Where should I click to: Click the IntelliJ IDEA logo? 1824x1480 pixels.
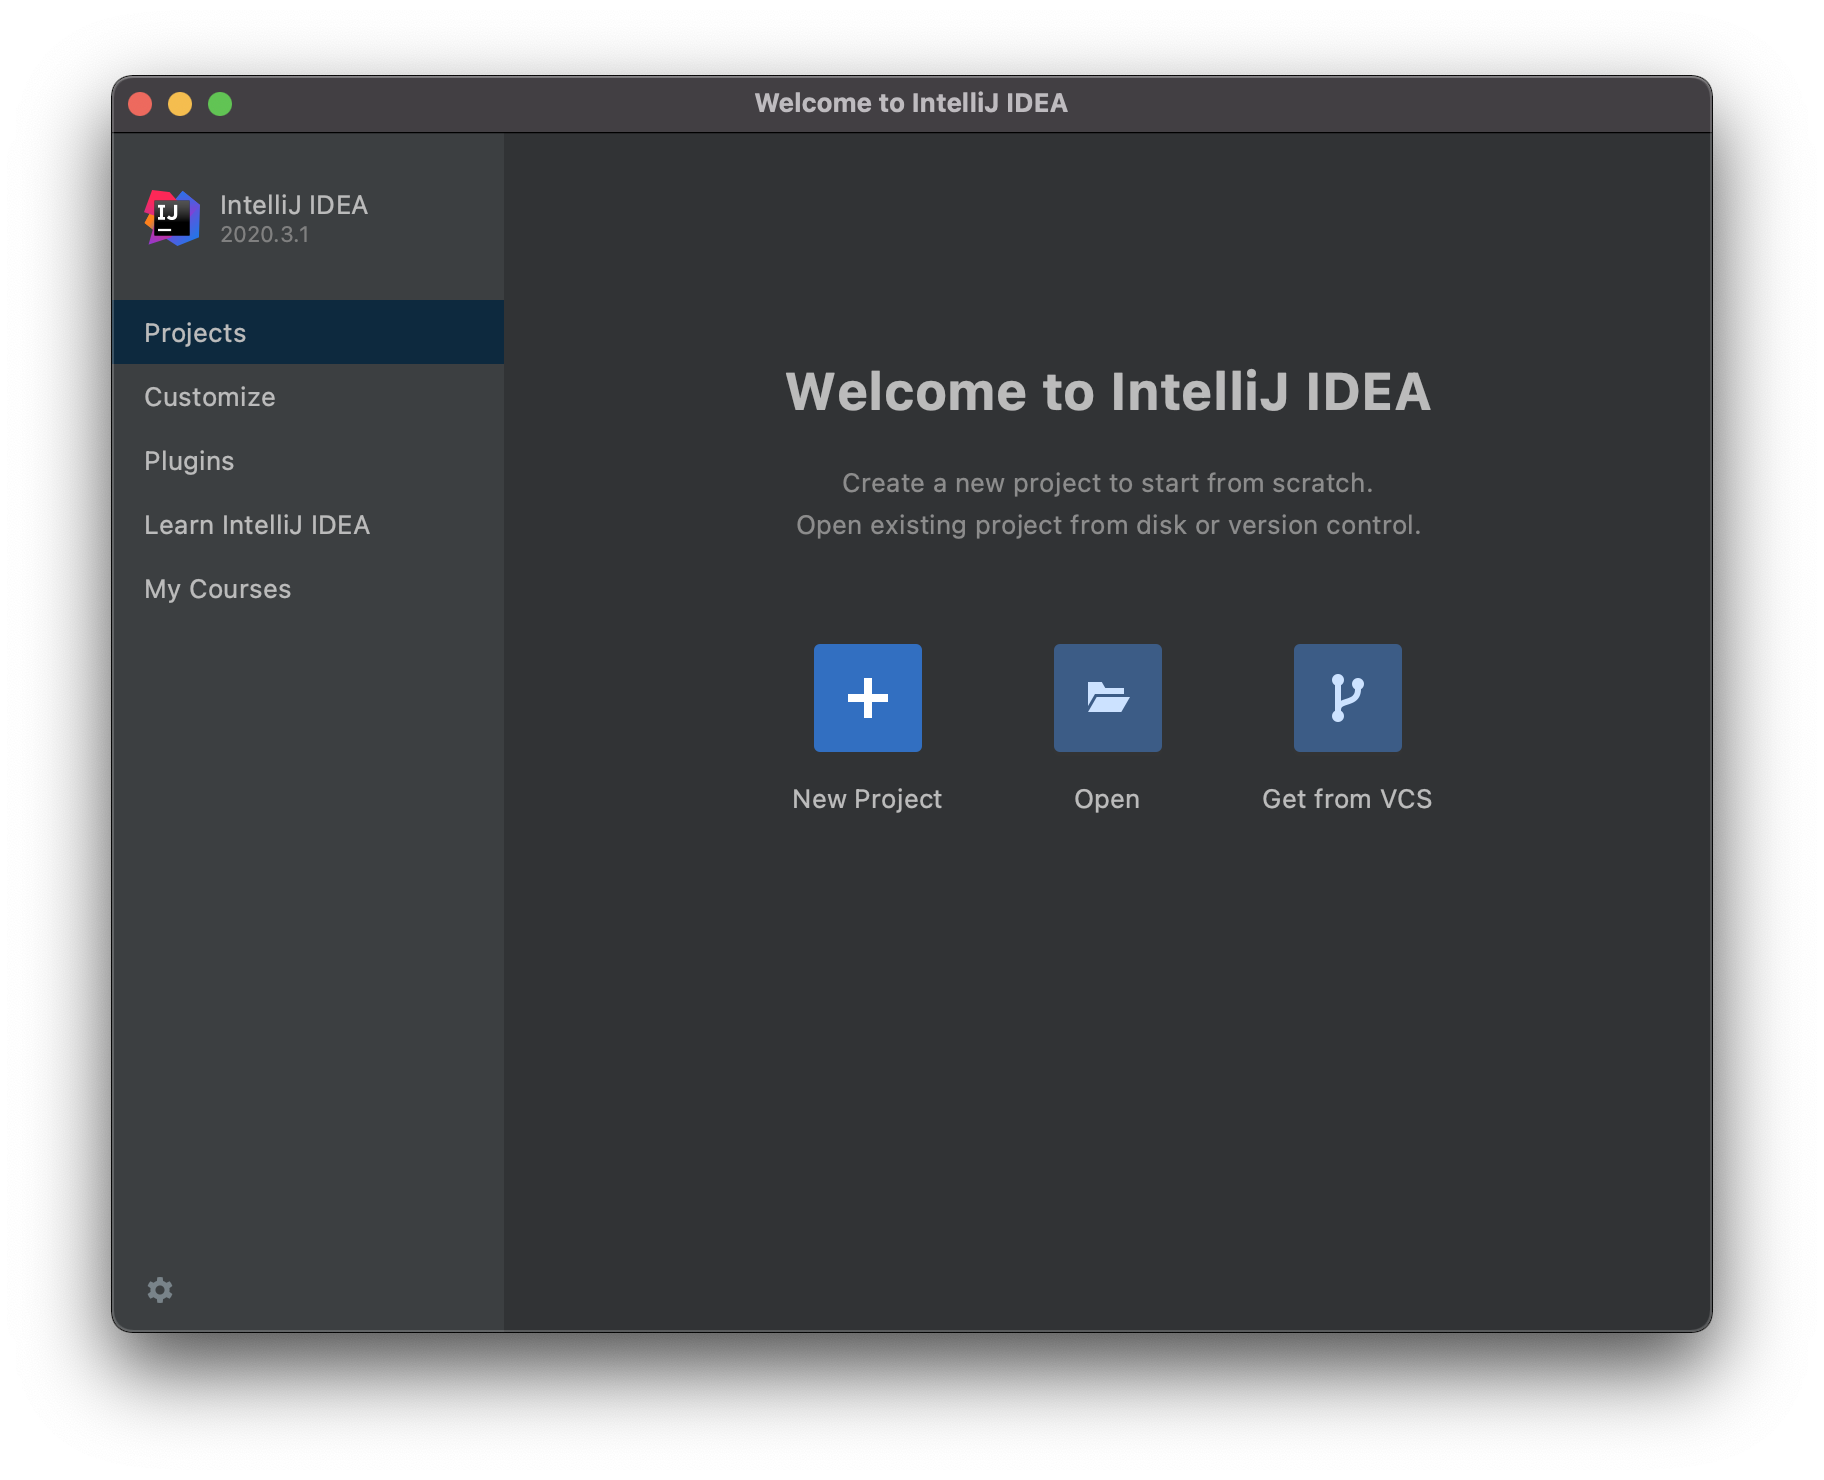point(168,216)
